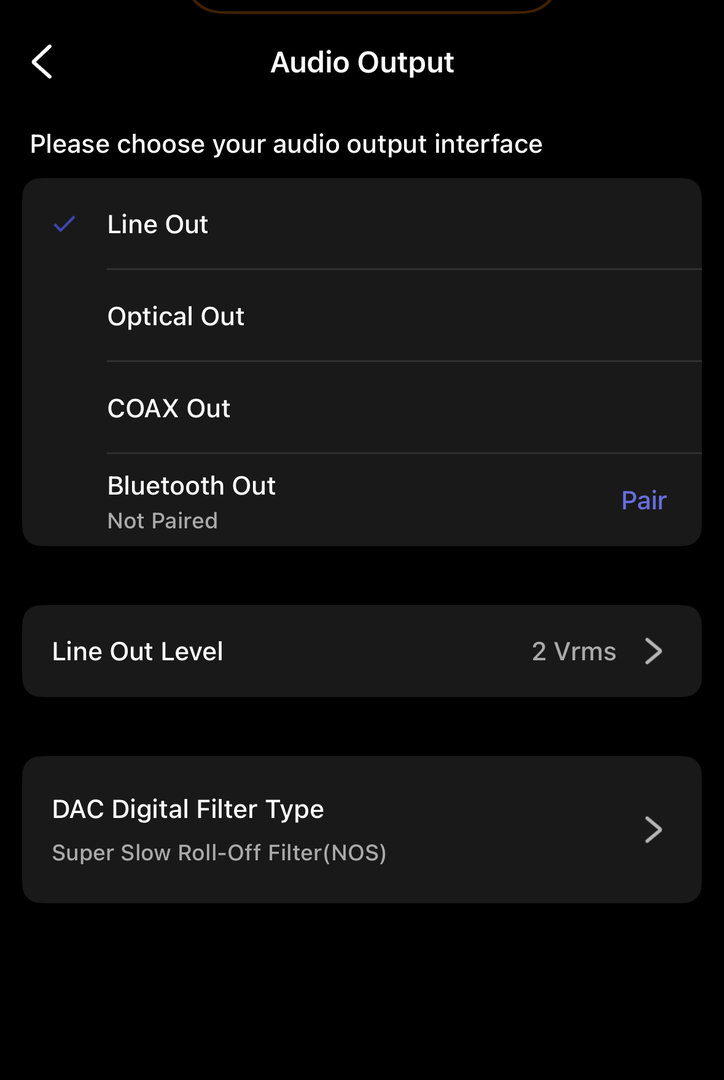724x1080 pixels.
Task: Expand the DAC Digital Filter Type chevron
Action: (x=653, y=830)
